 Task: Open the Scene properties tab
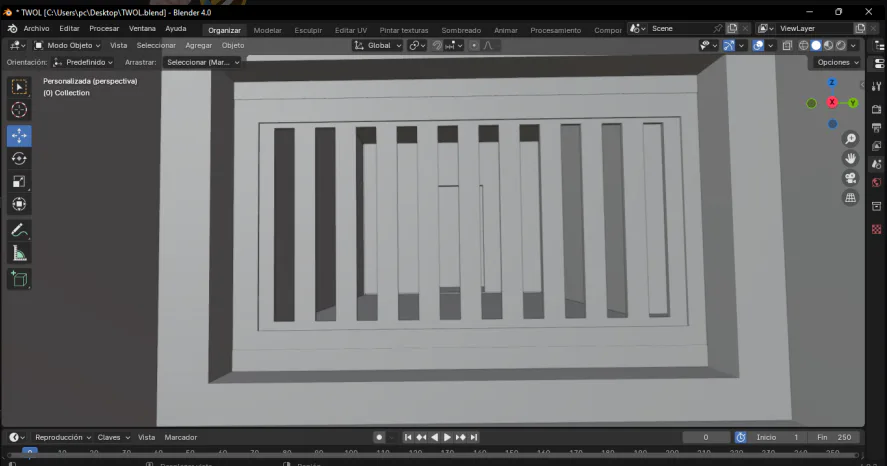(x=877, y=165)
